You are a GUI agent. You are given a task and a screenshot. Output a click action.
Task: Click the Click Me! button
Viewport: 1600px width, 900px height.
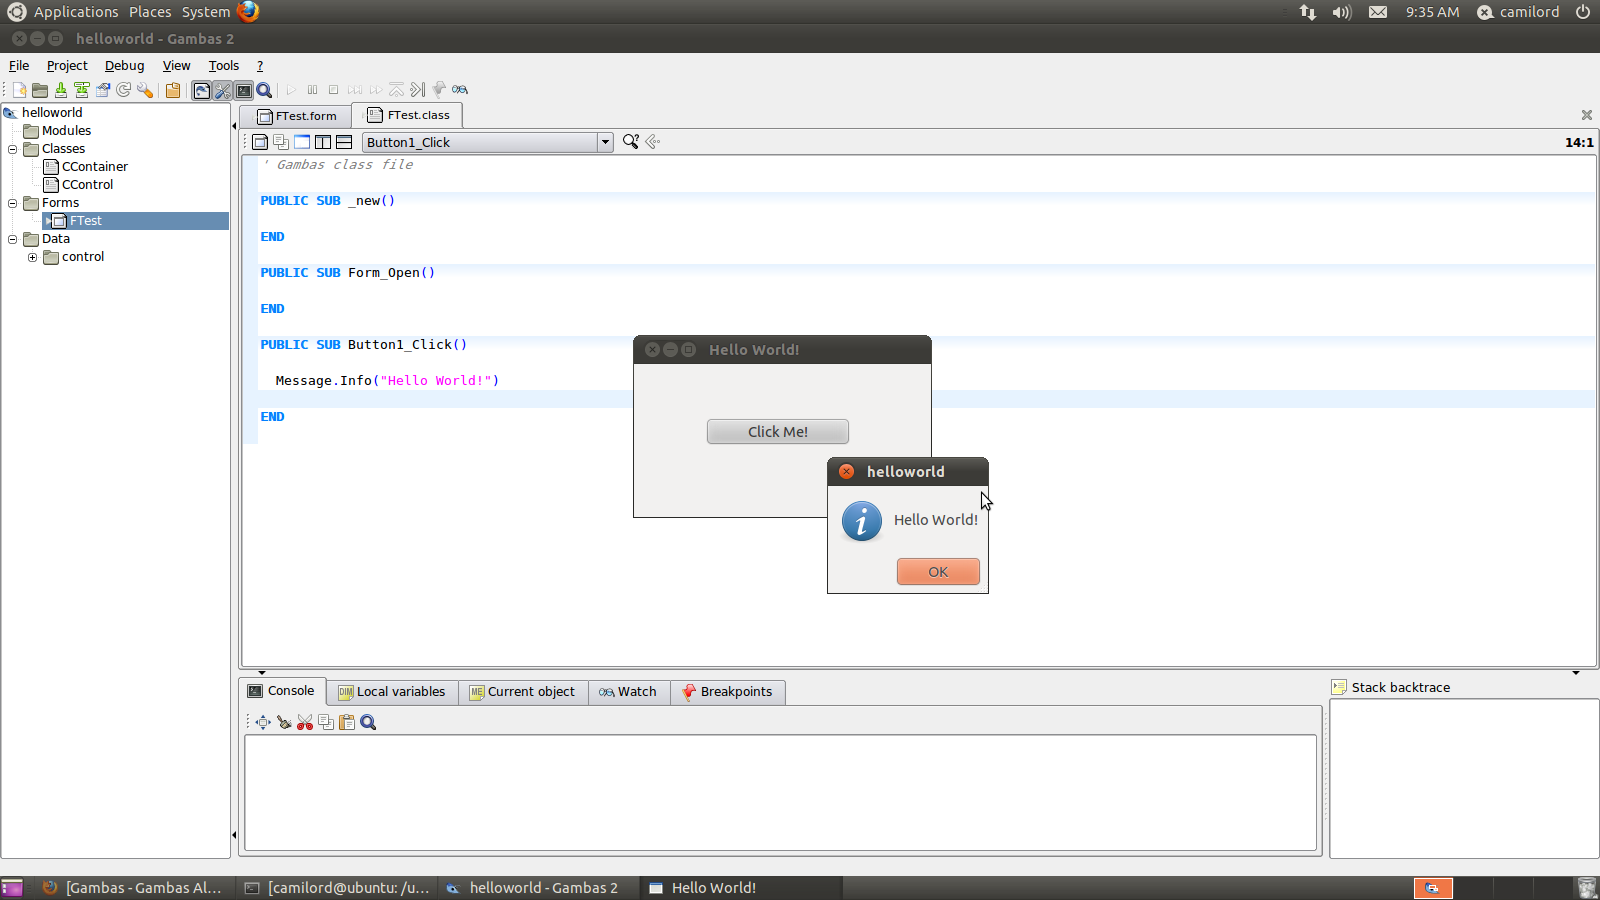(778, 431)
